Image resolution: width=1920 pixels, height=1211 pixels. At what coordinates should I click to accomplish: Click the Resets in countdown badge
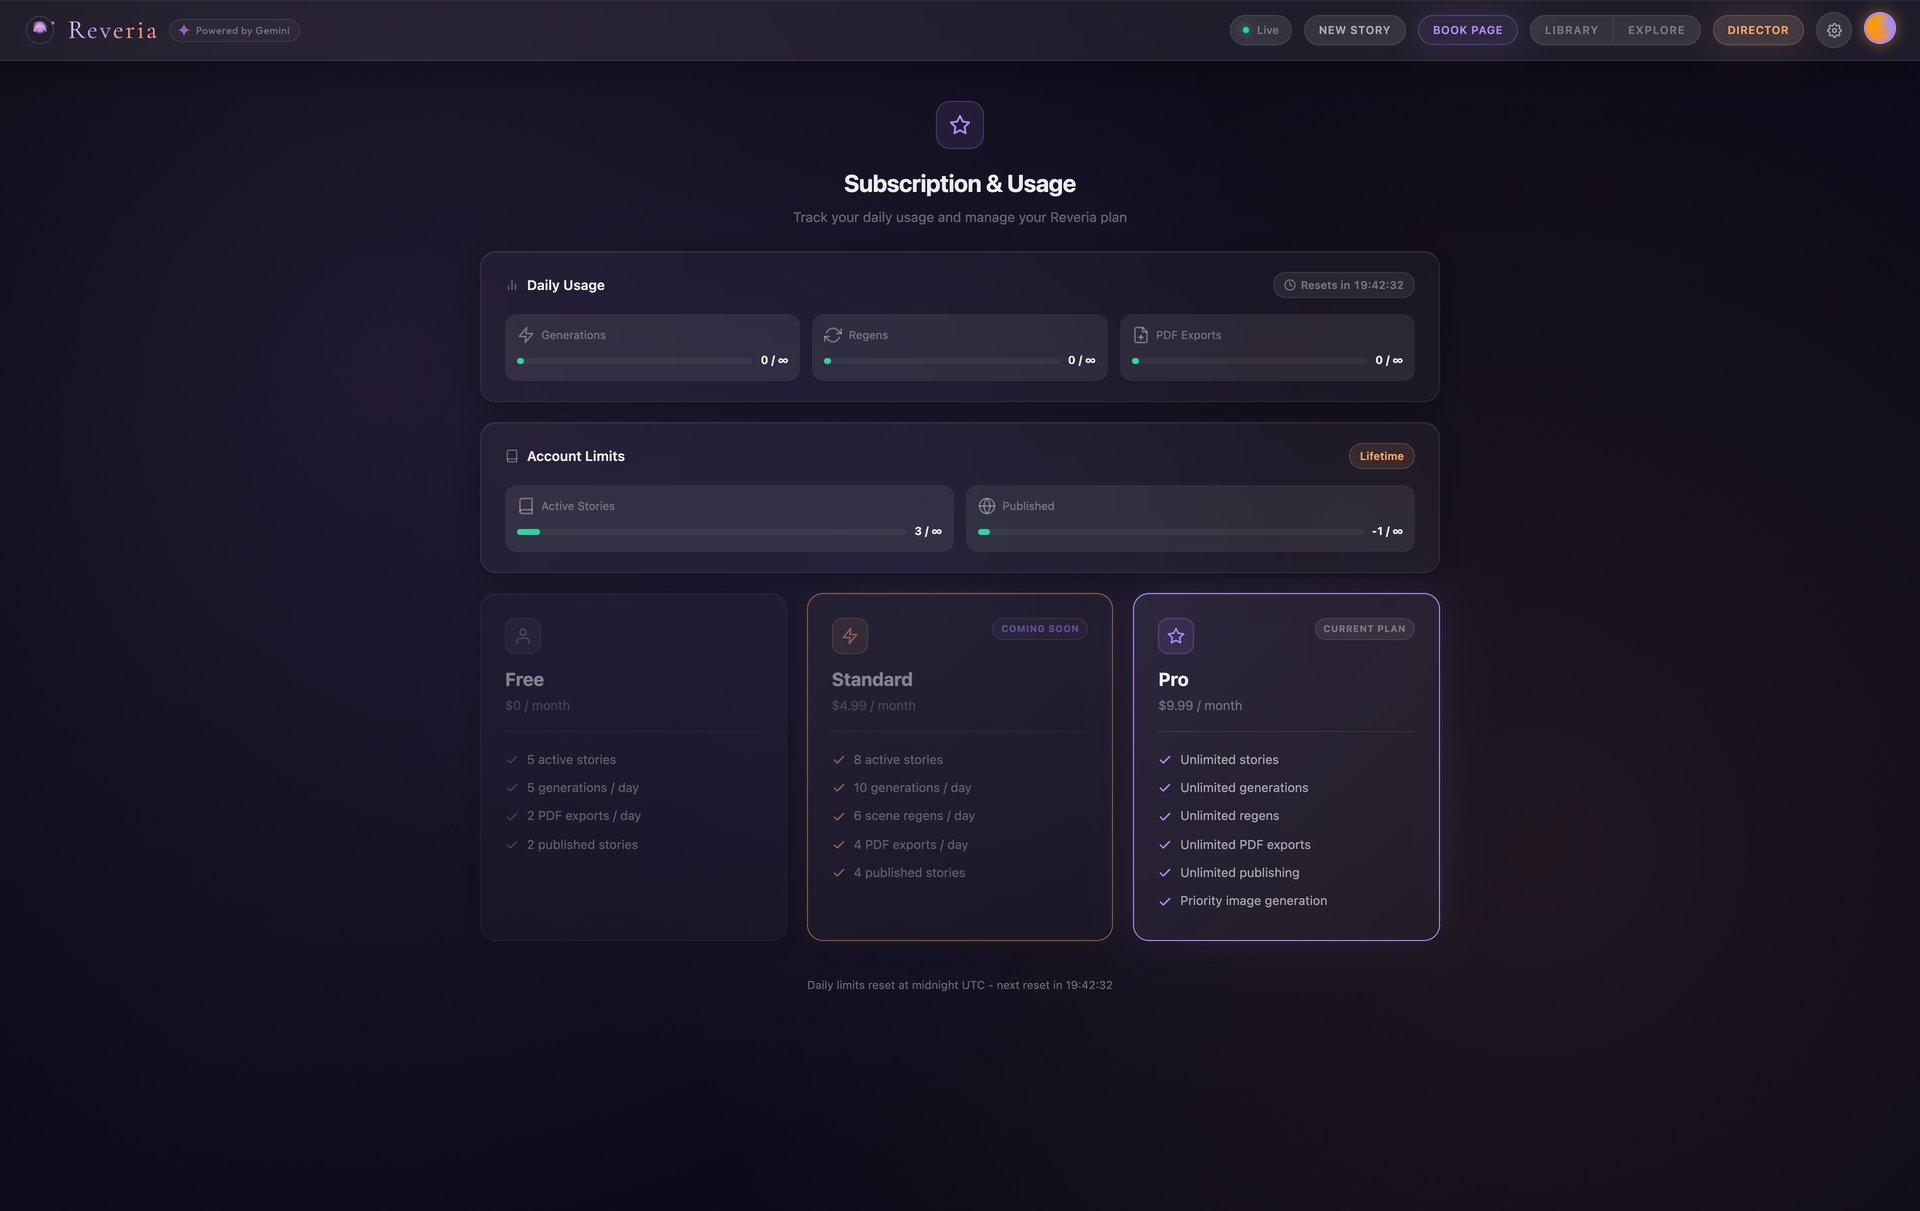click(x=1342, y=285)
